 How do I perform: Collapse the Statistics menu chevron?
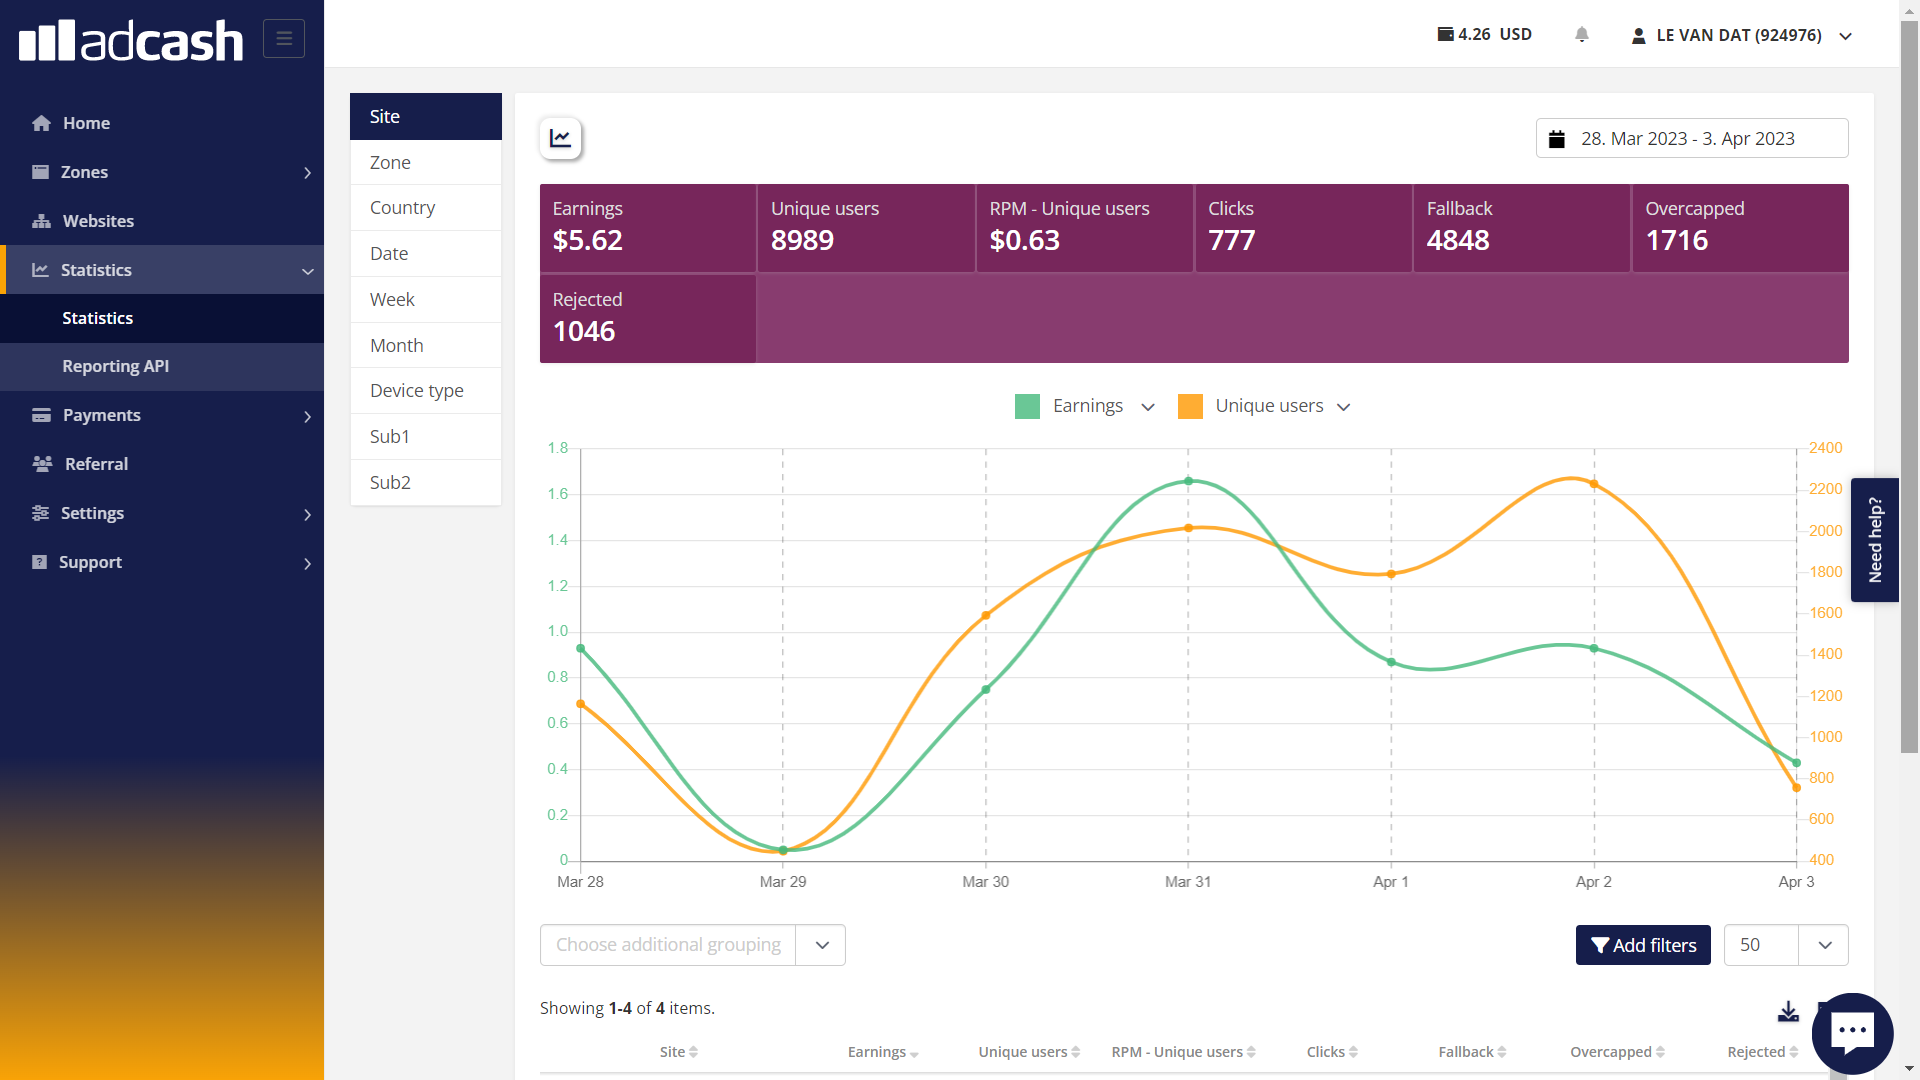[x=307, y=271]
